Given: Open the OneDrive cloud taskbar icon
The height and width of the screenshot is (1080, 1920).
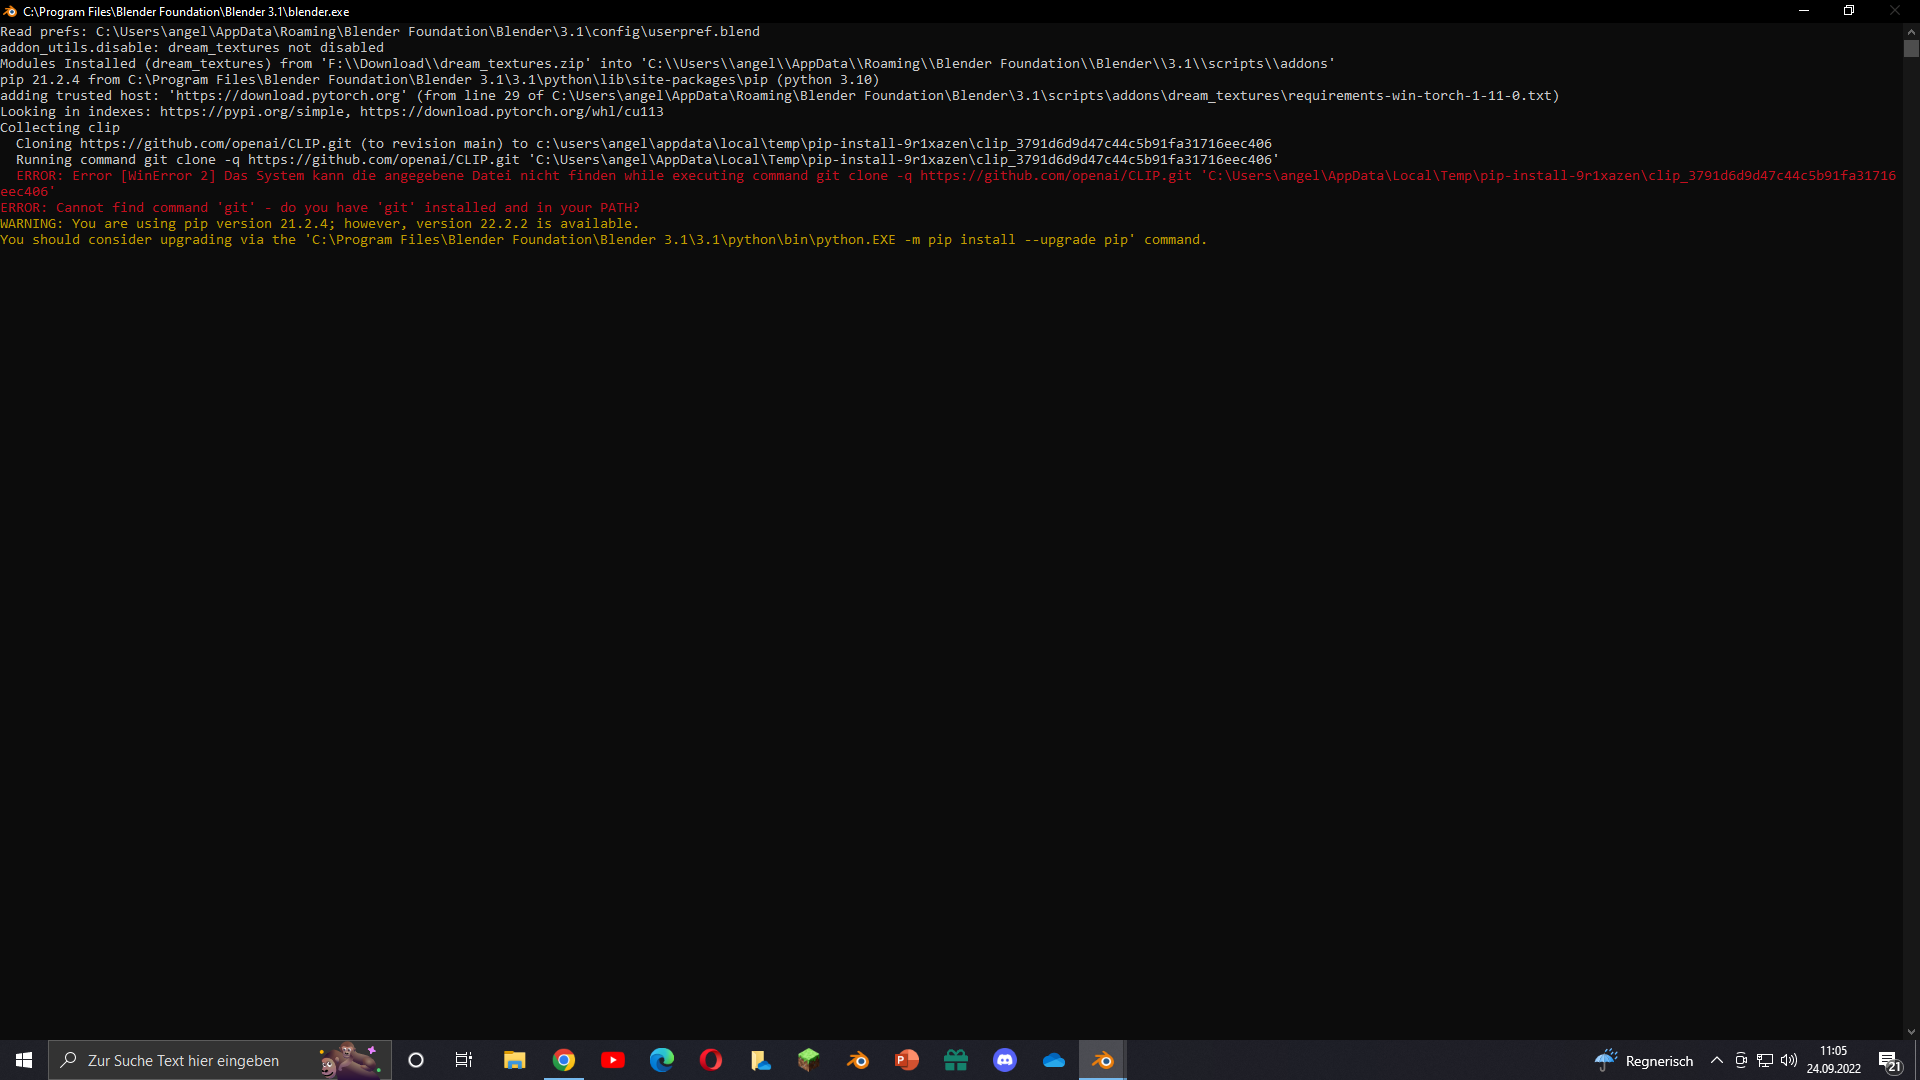Looking at the screenshot, I should [1054, 1060].
